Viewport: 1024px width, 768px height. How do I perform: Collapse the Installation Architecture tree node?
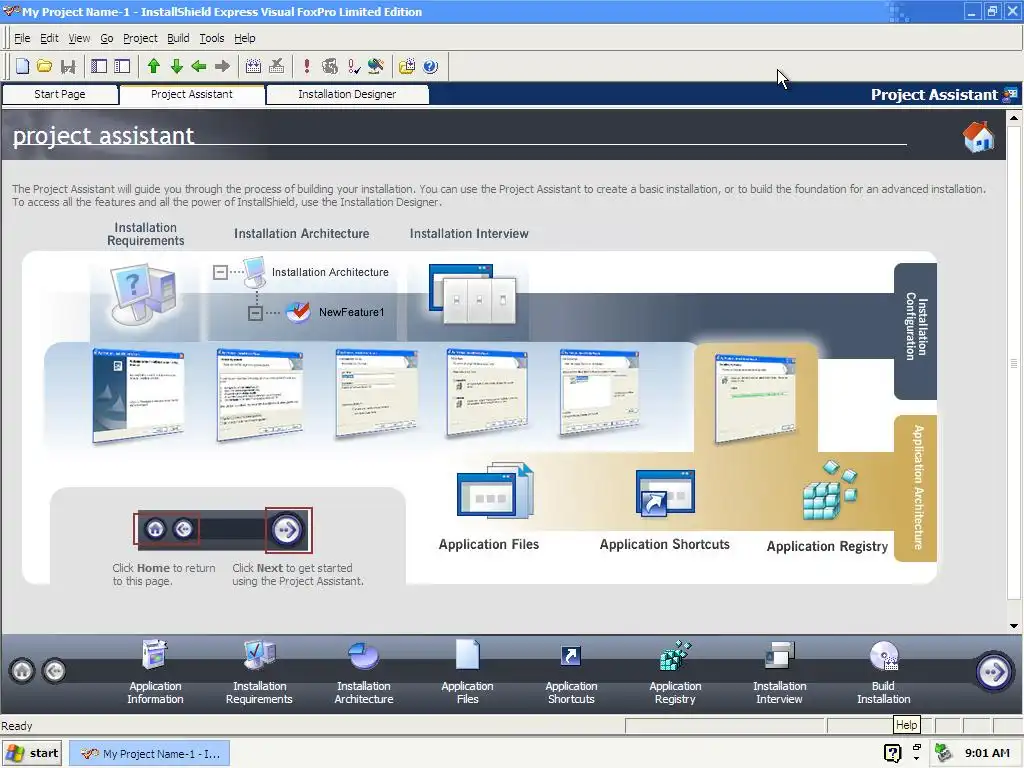coord(220,272)
